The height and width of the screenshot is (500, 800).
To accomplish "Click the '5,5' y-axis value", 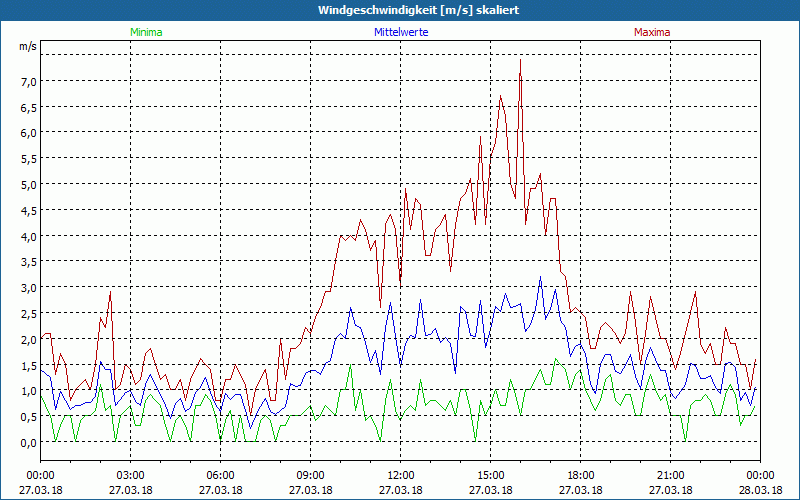I will (x=28, y=159).
